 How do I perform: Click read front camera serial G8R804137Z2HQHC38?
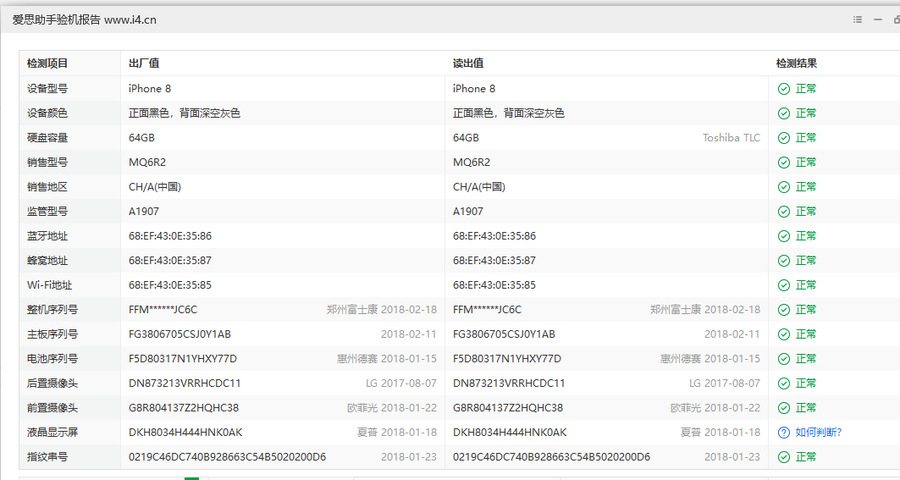pyautogui.click(x=508, y=408)
